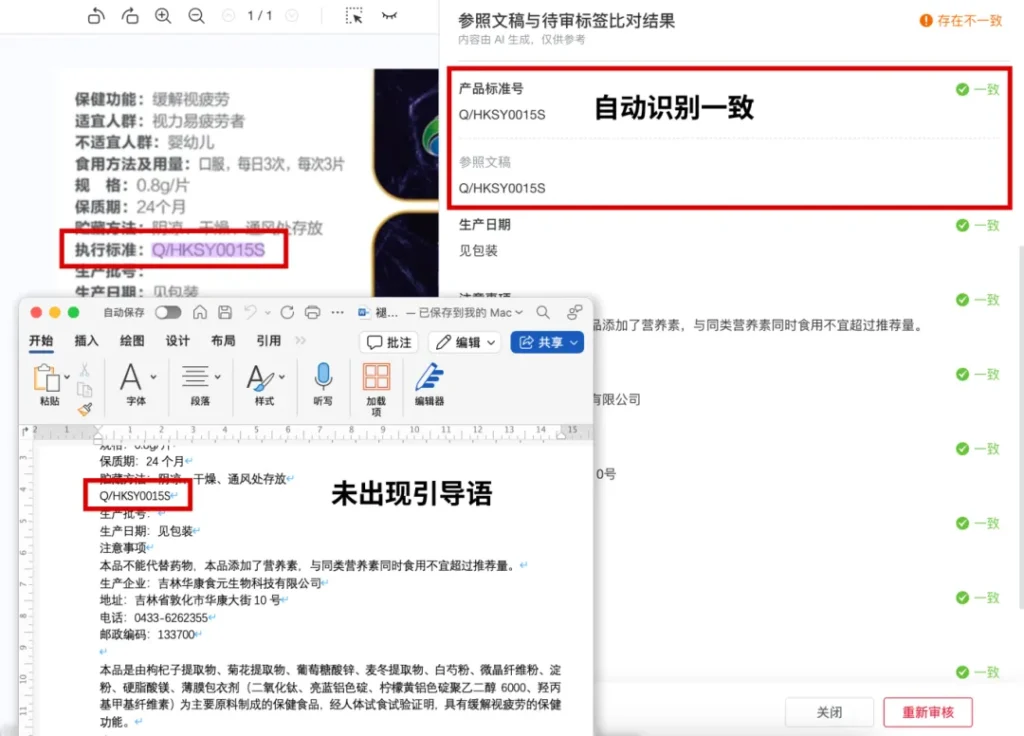Switch to the Insert ribbon tab
Image resolution: width=1024 pixels, height=736 pixels.
point(87,341)
